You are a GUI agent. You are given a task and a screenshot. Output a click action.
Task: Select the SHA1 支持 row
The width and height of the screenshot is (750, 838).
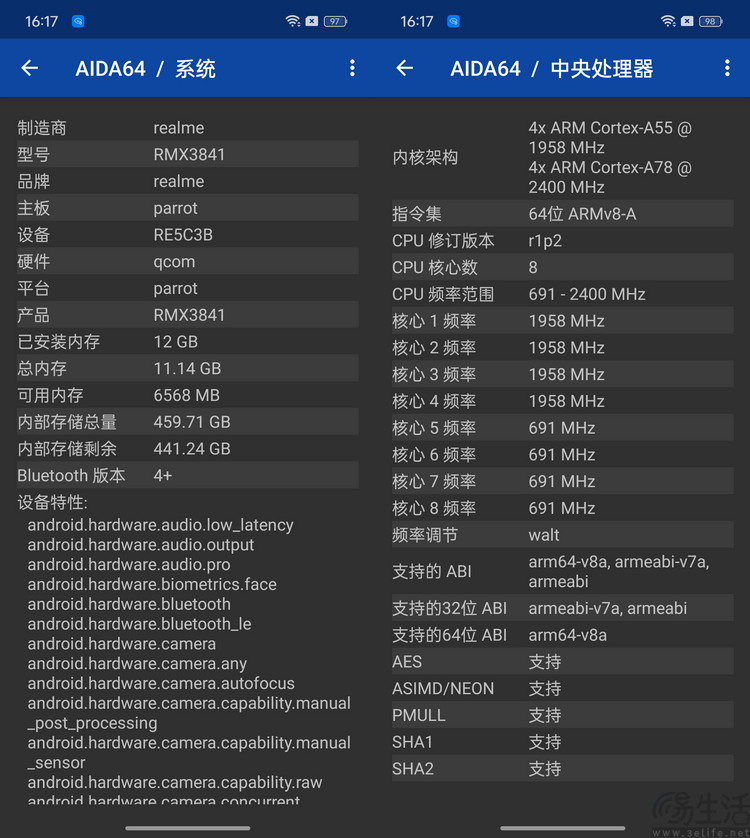point(563,741)
